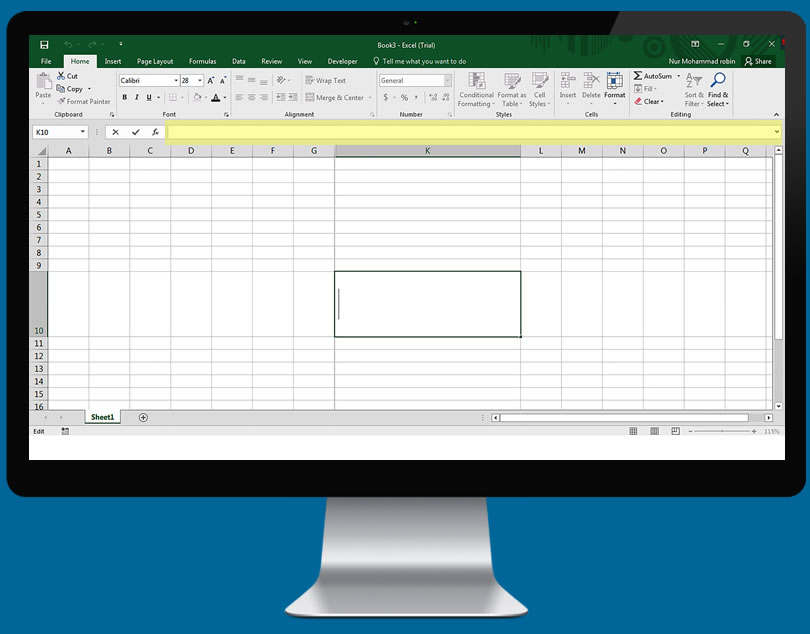Click the yellow formula bar input field
Viewport: 810px width, 634px height.
[x=470, y=132]
